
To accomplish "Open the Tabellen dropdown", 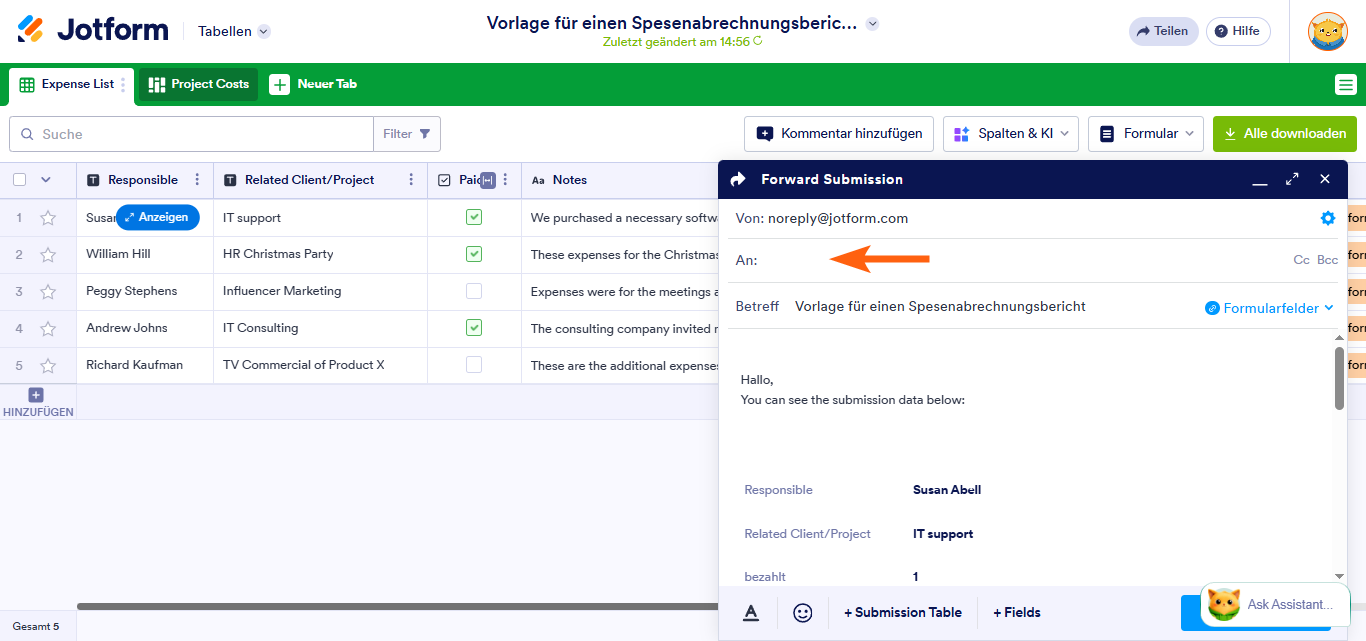I will [233, 31].
